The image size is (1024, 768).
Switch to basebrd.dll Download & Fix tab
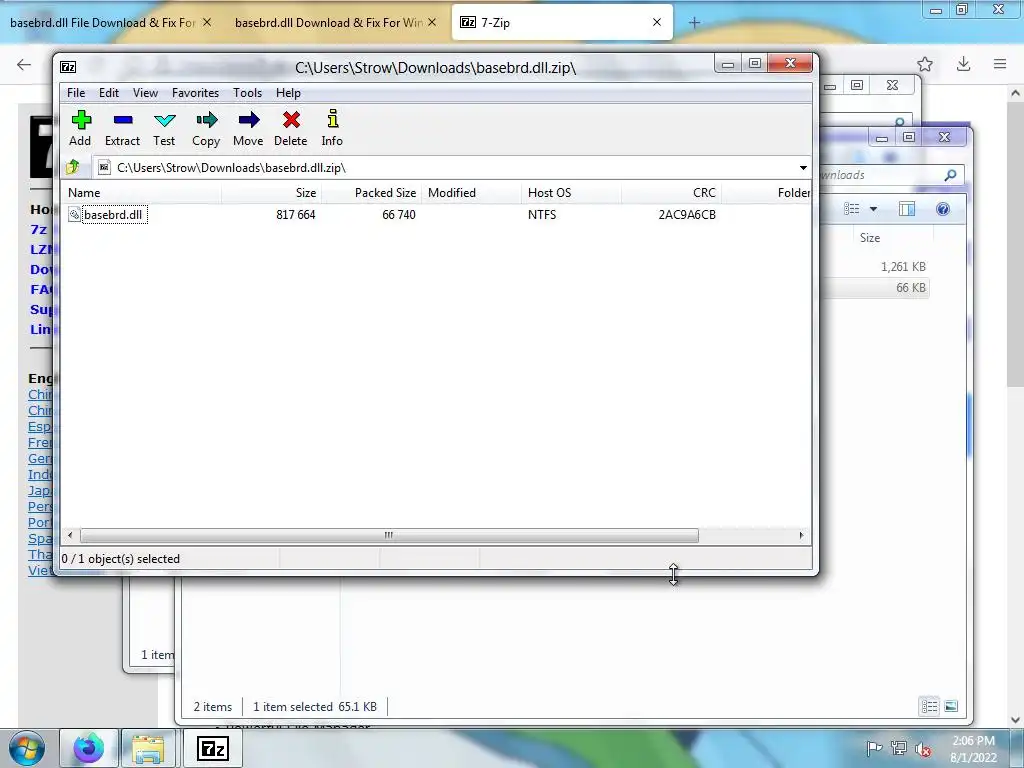tap(336, 23)
